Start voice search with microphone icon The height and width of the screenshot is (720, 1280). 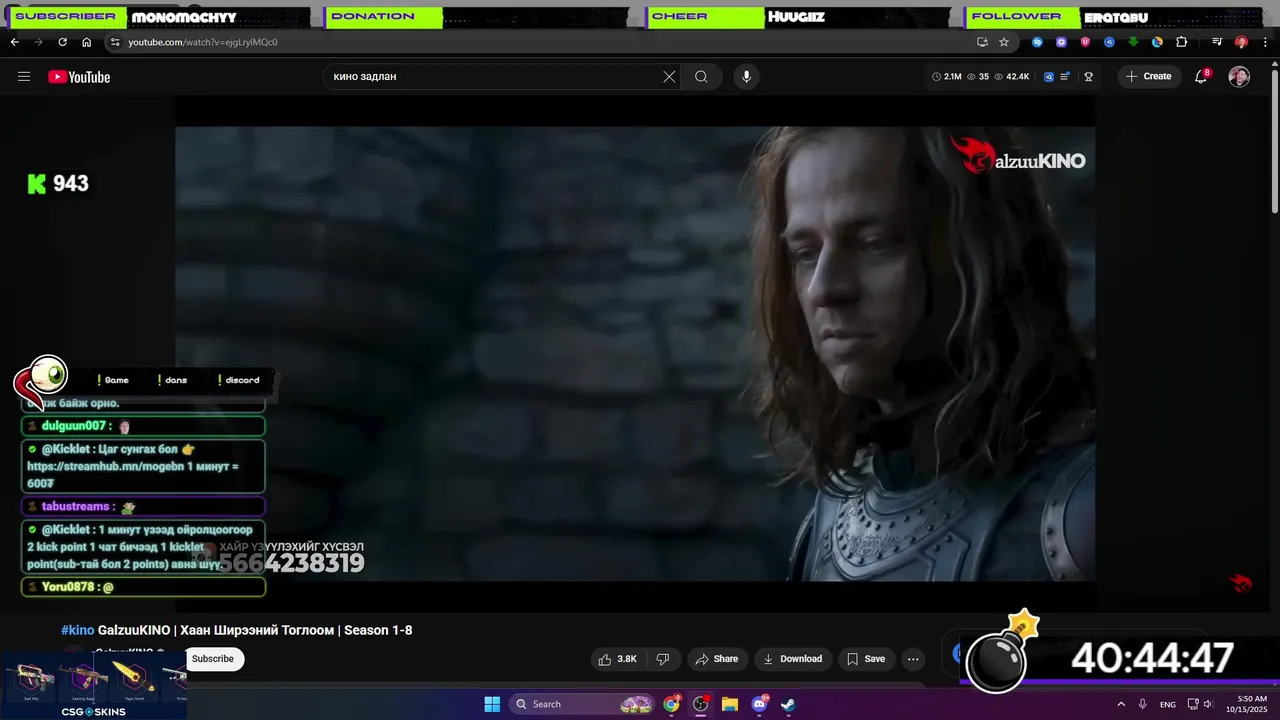[x=746, y=77]
